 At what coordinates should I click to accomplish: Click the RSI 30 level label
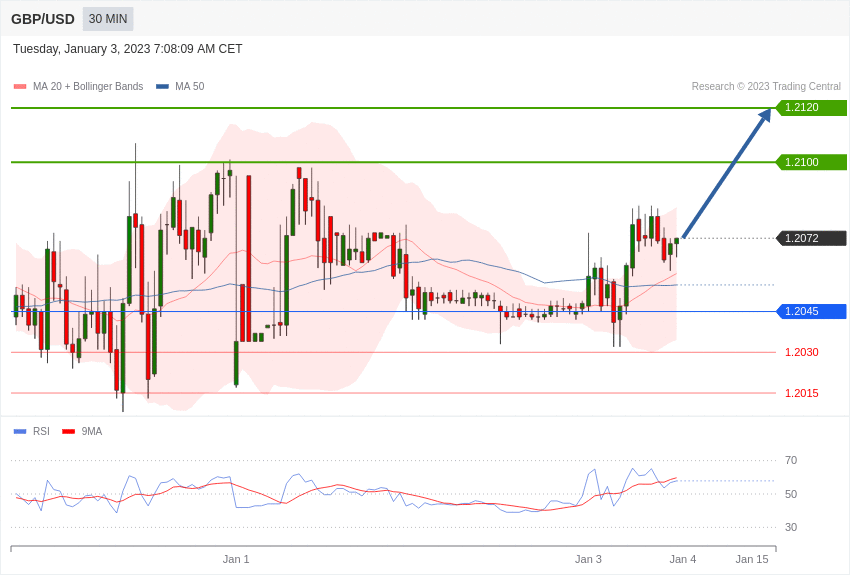point(791,527)
